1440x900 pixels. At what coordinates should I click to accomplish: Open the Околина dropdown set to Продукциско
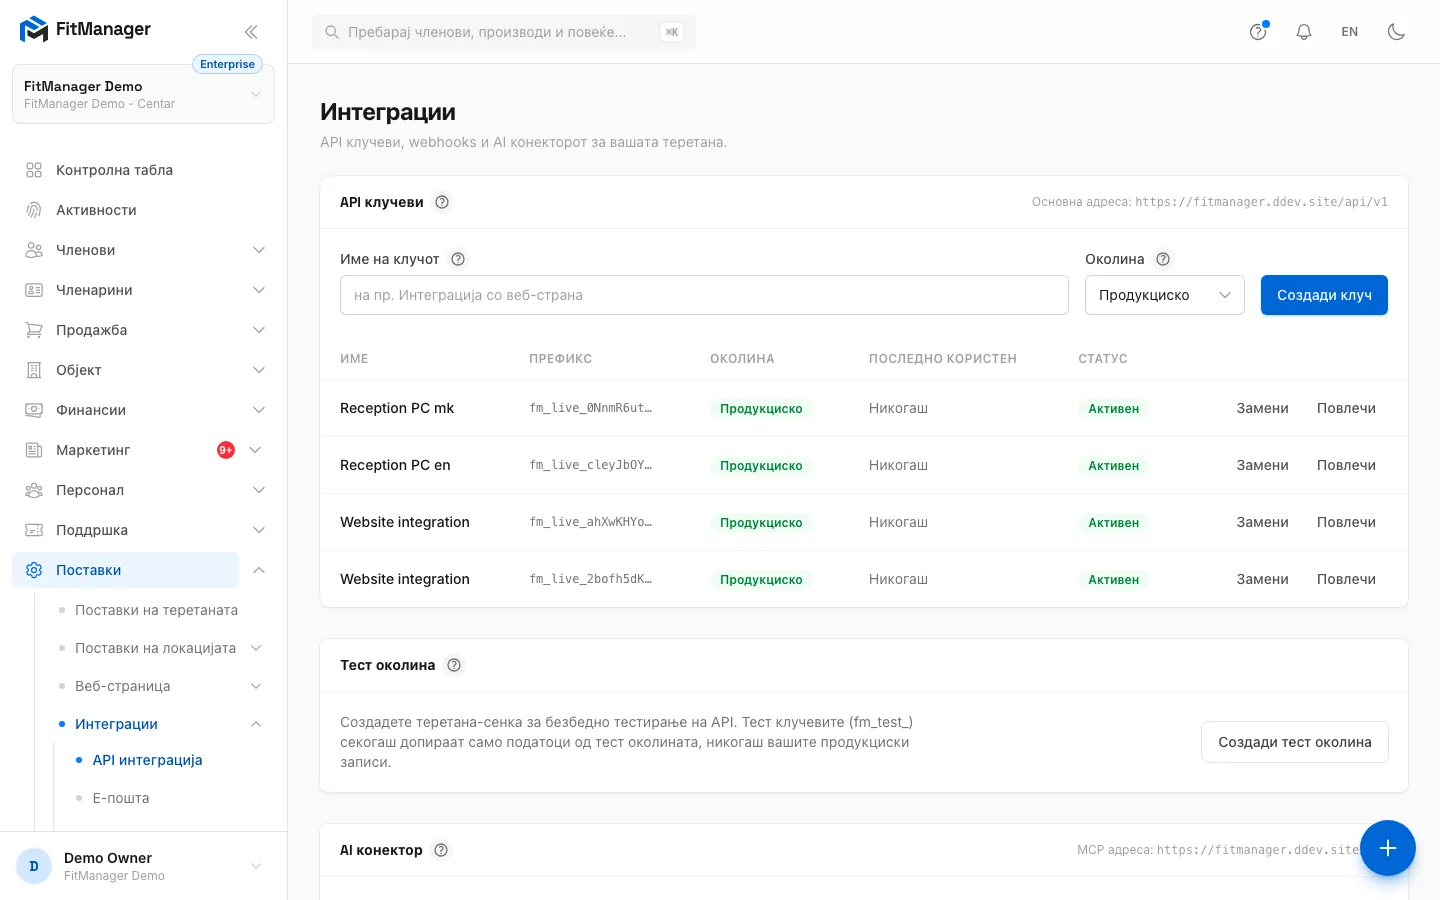(x=1165, y=295)
